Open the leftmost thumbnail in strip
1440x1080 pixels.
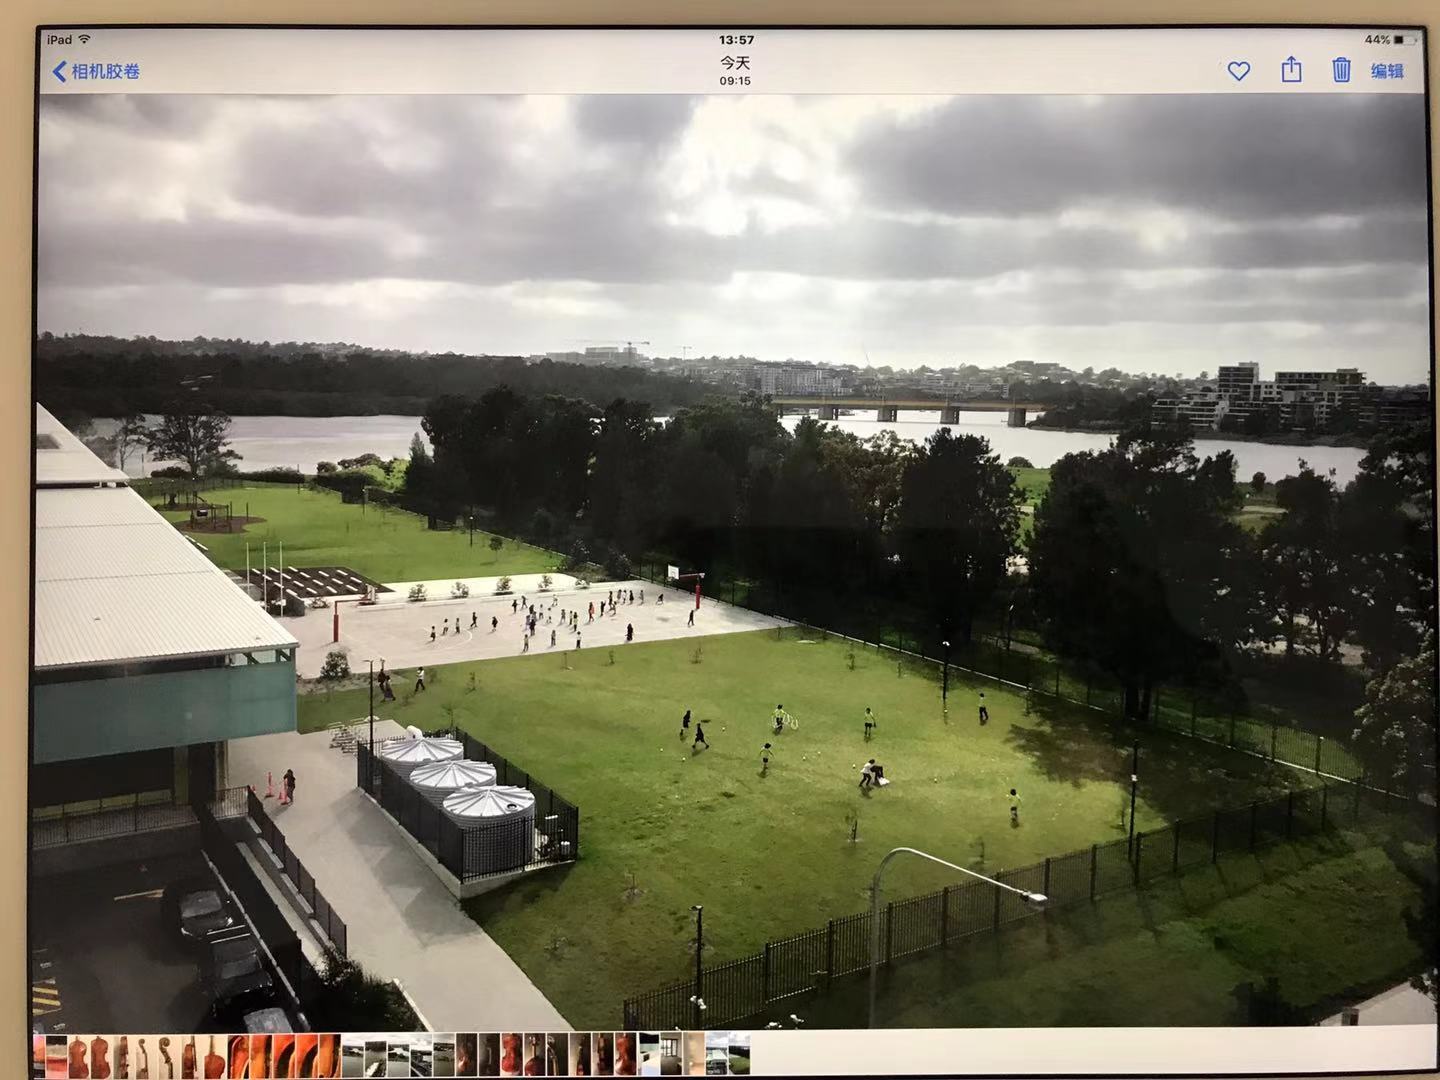(39, 1055)
